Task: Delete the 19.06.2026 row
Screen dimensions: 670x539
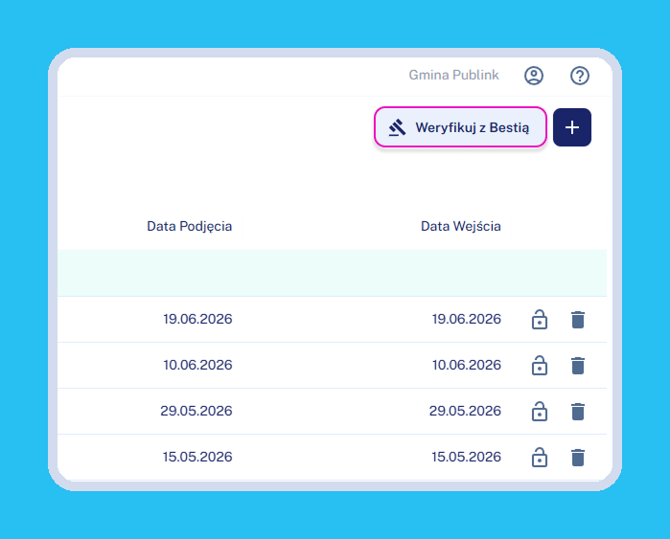Action: [x=578, y=320]
